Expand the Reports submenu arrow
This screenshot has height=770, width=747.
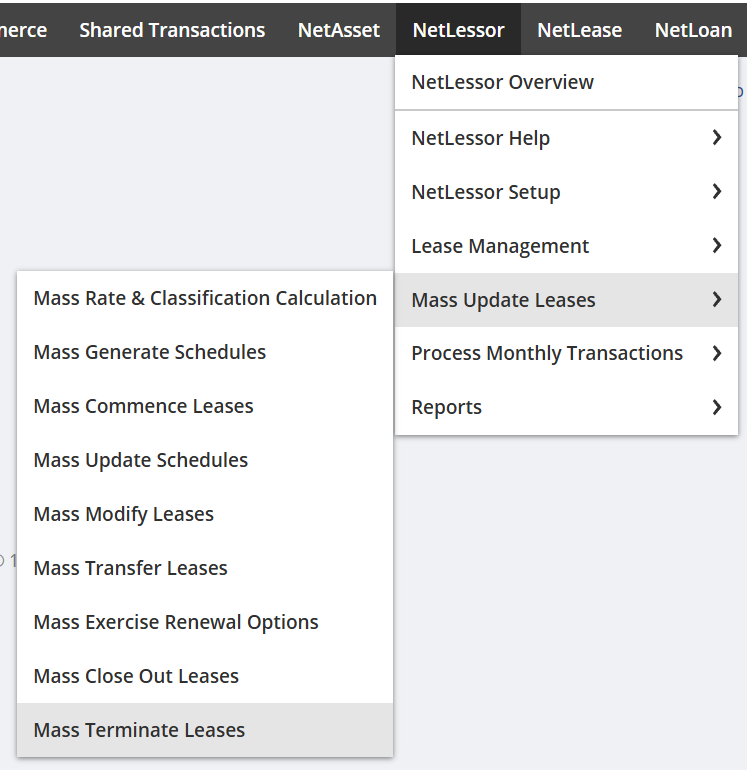(717, 407)
